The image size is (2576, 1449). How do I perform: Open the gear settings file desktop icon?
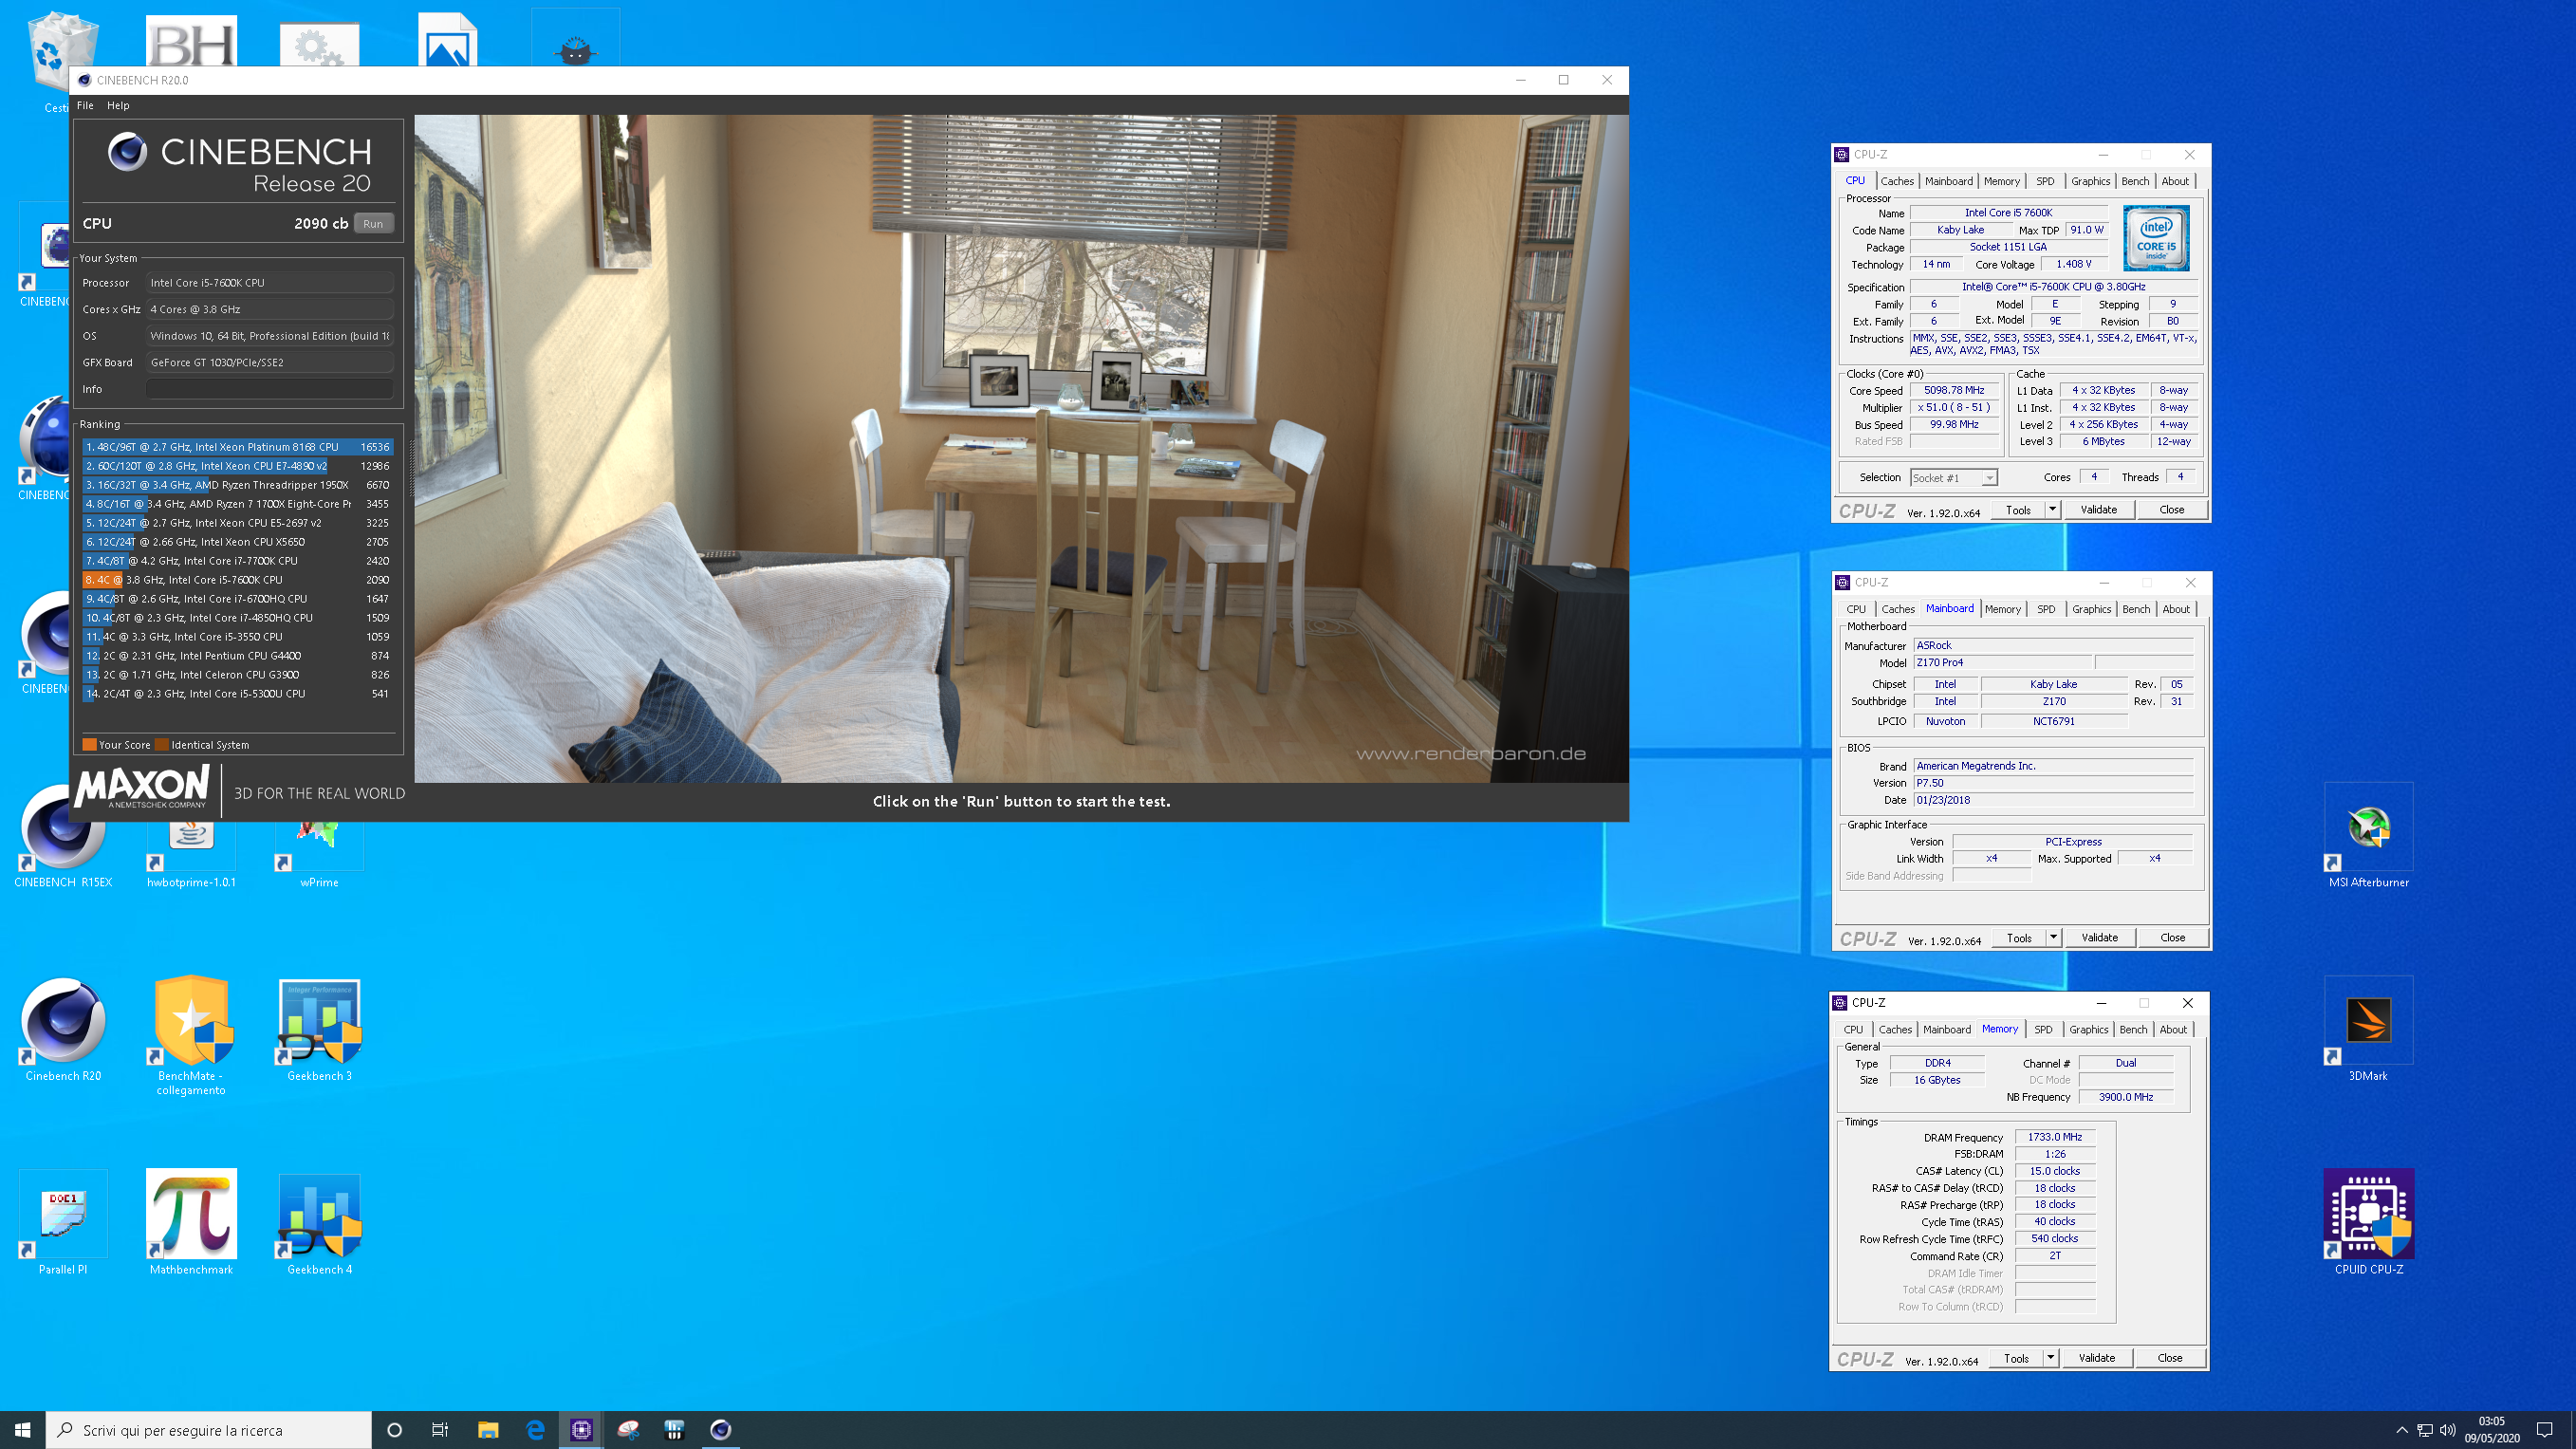319,42
